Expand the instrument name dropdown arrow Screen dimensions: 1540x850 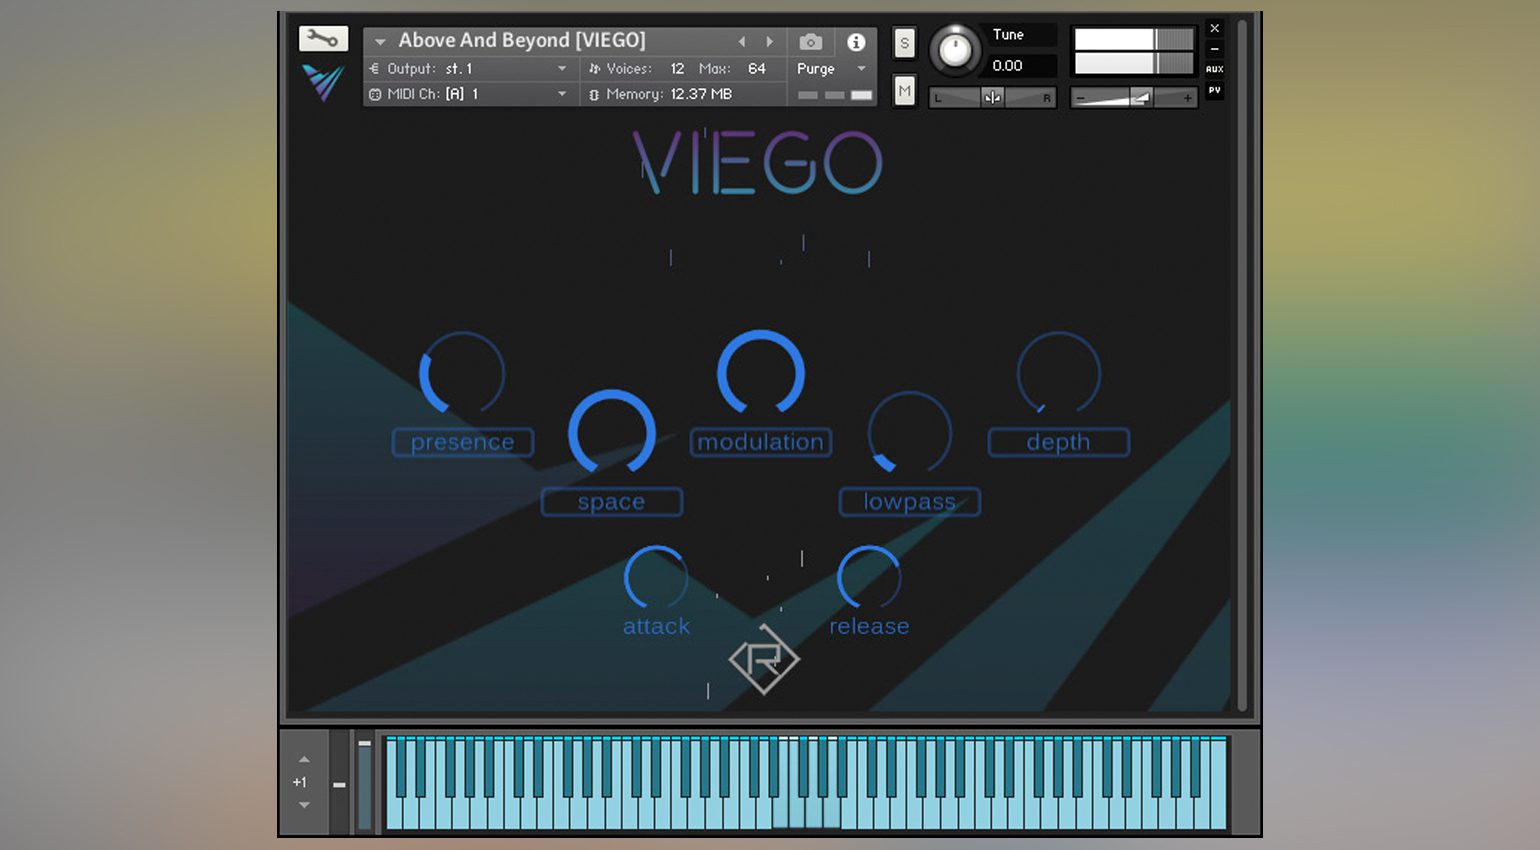click(x=379, y=41)
